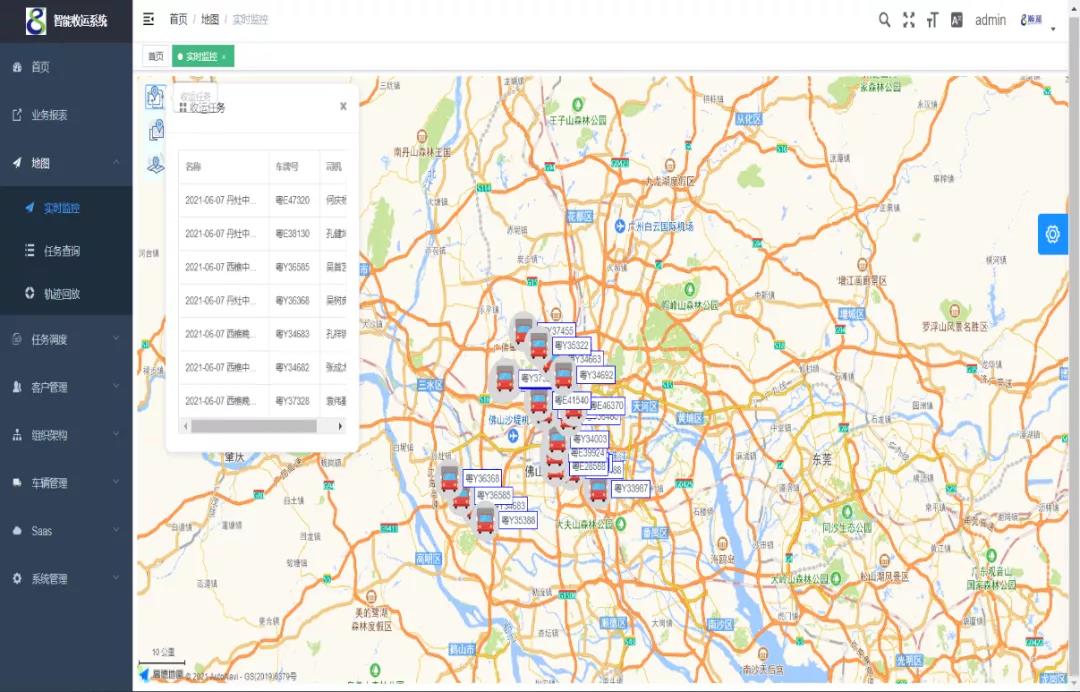Click the language switch icon in header
The image size is (1080, 692).
(x=957, y=20)
